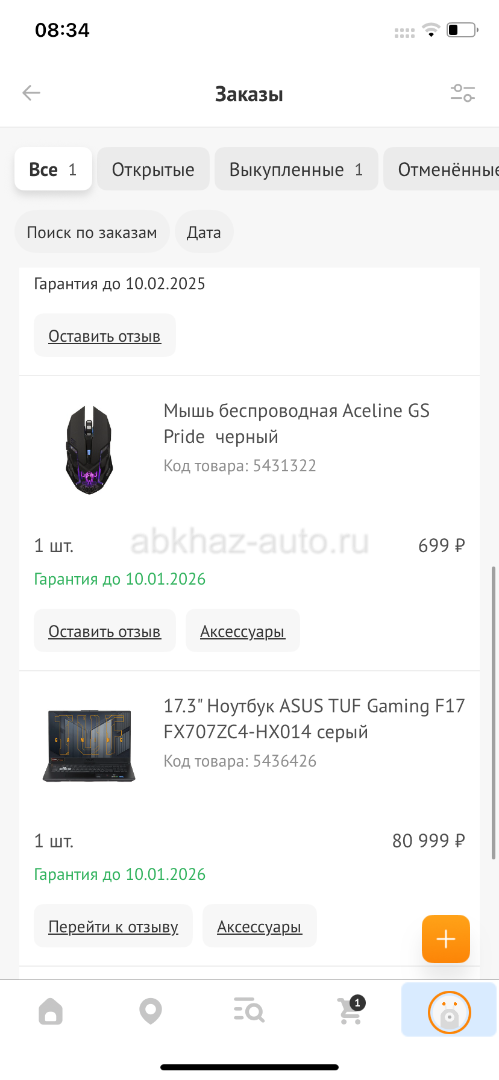Viewport: 499px width, 1080px height.
Task: Open the catalog search icon
Action: (x=250, y=1012)
